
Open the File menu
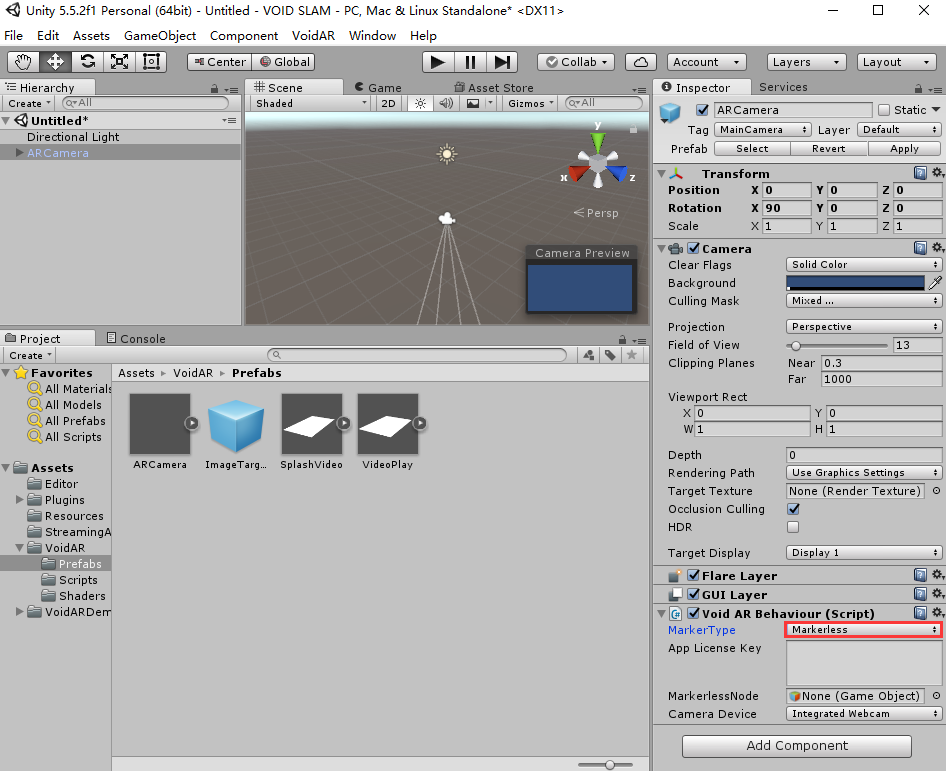click(13, 36)
